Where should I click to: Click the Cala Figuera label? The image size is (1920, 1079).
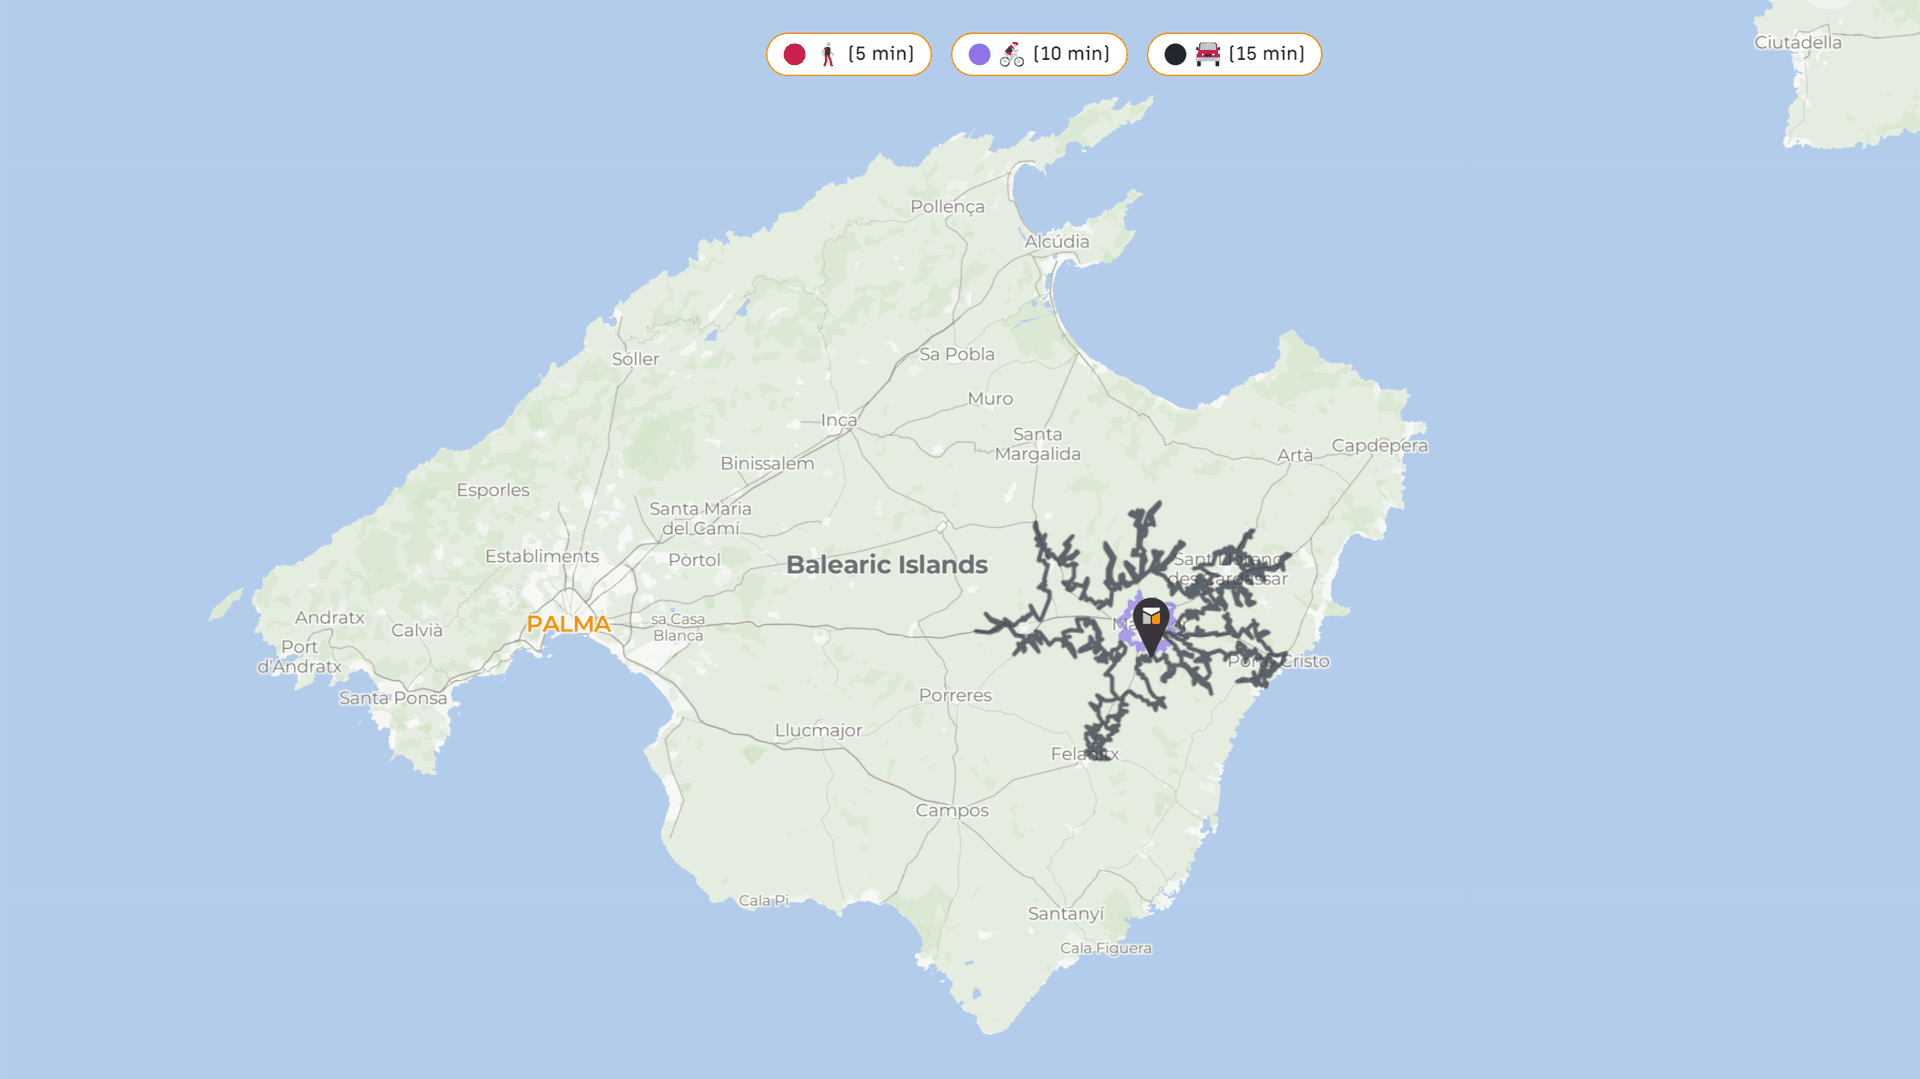coord(1106,948)
